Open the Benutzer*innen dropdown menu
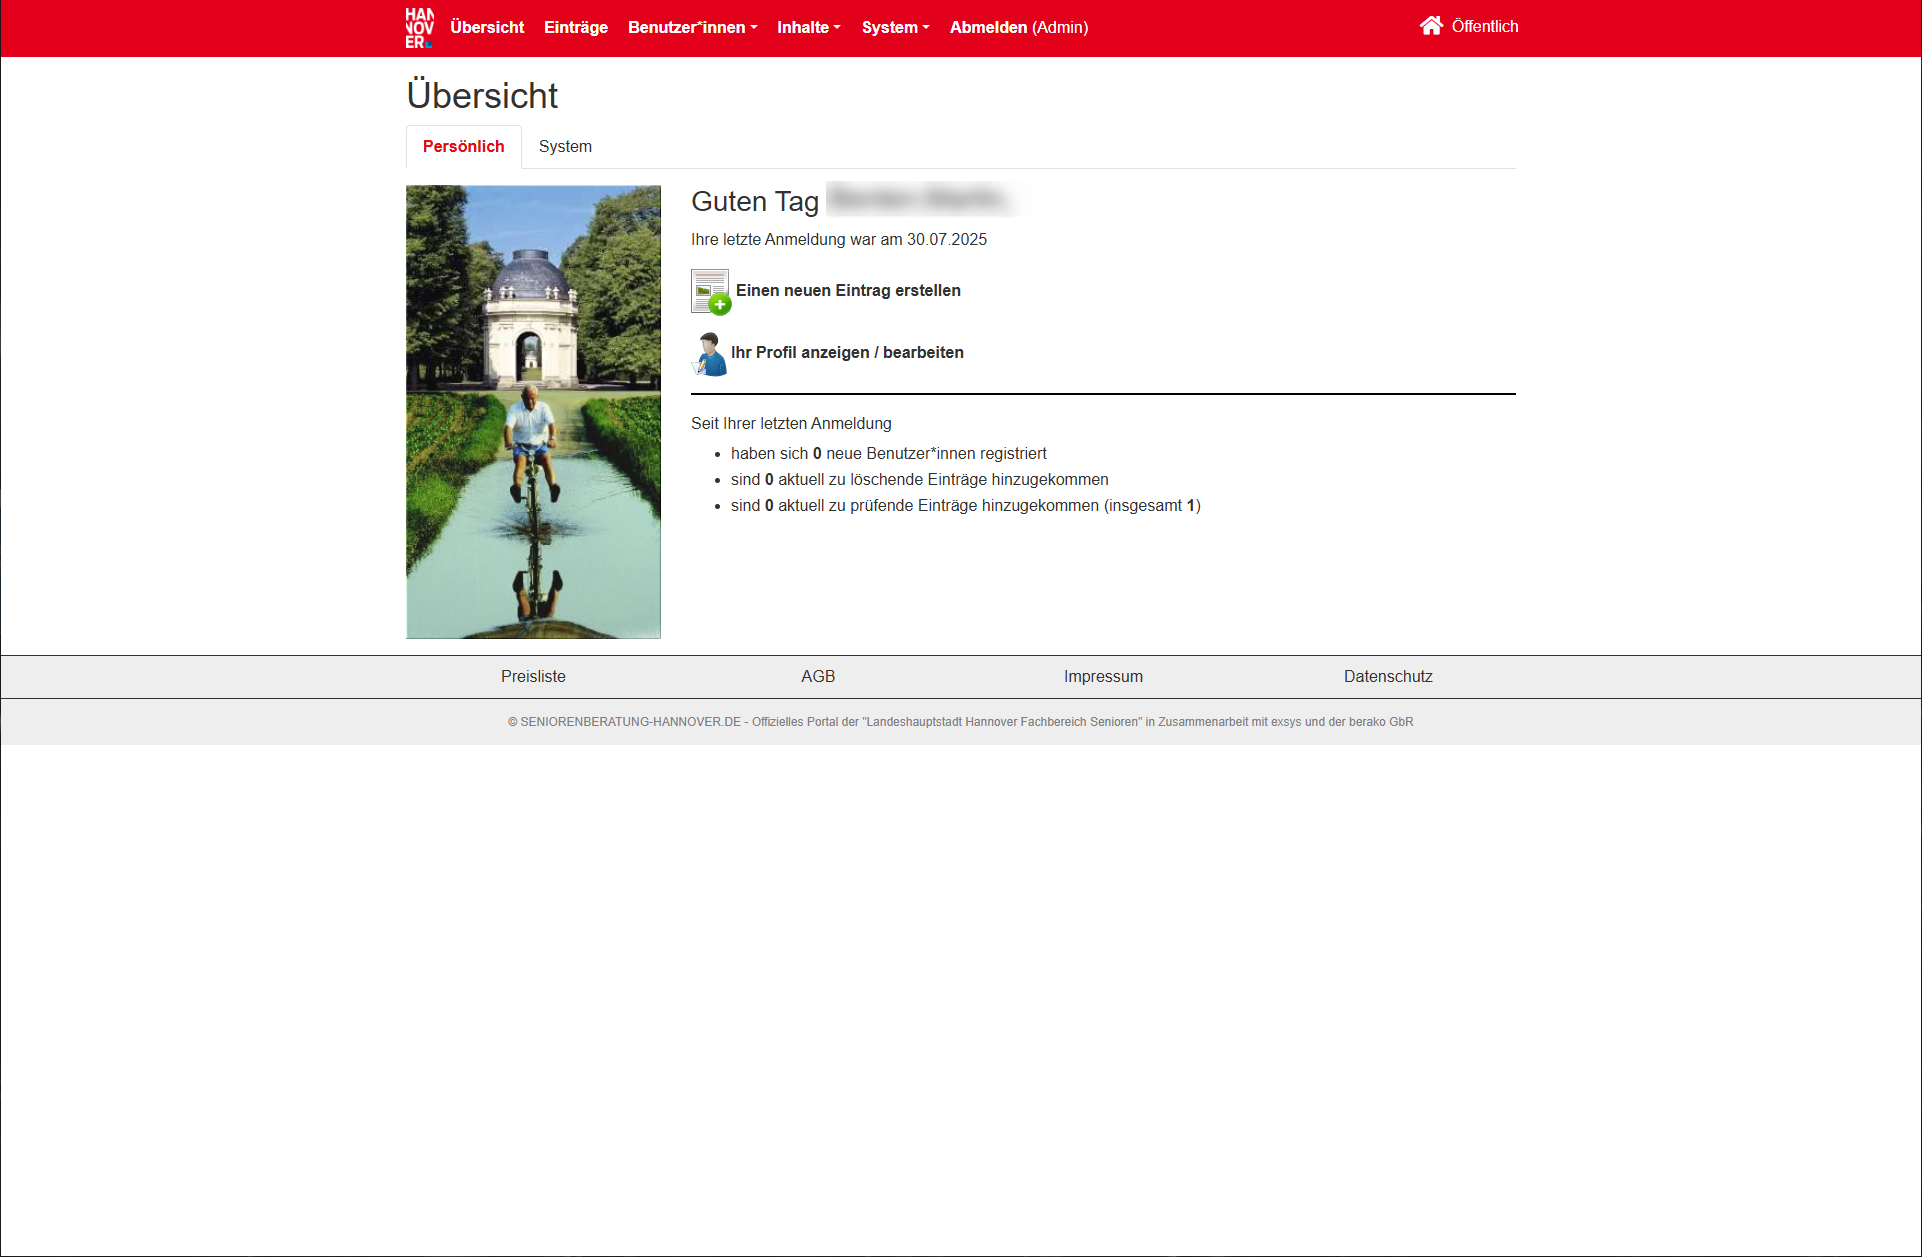Image resolution: width=1922 pixels, height=1257 pixels. 691,27
